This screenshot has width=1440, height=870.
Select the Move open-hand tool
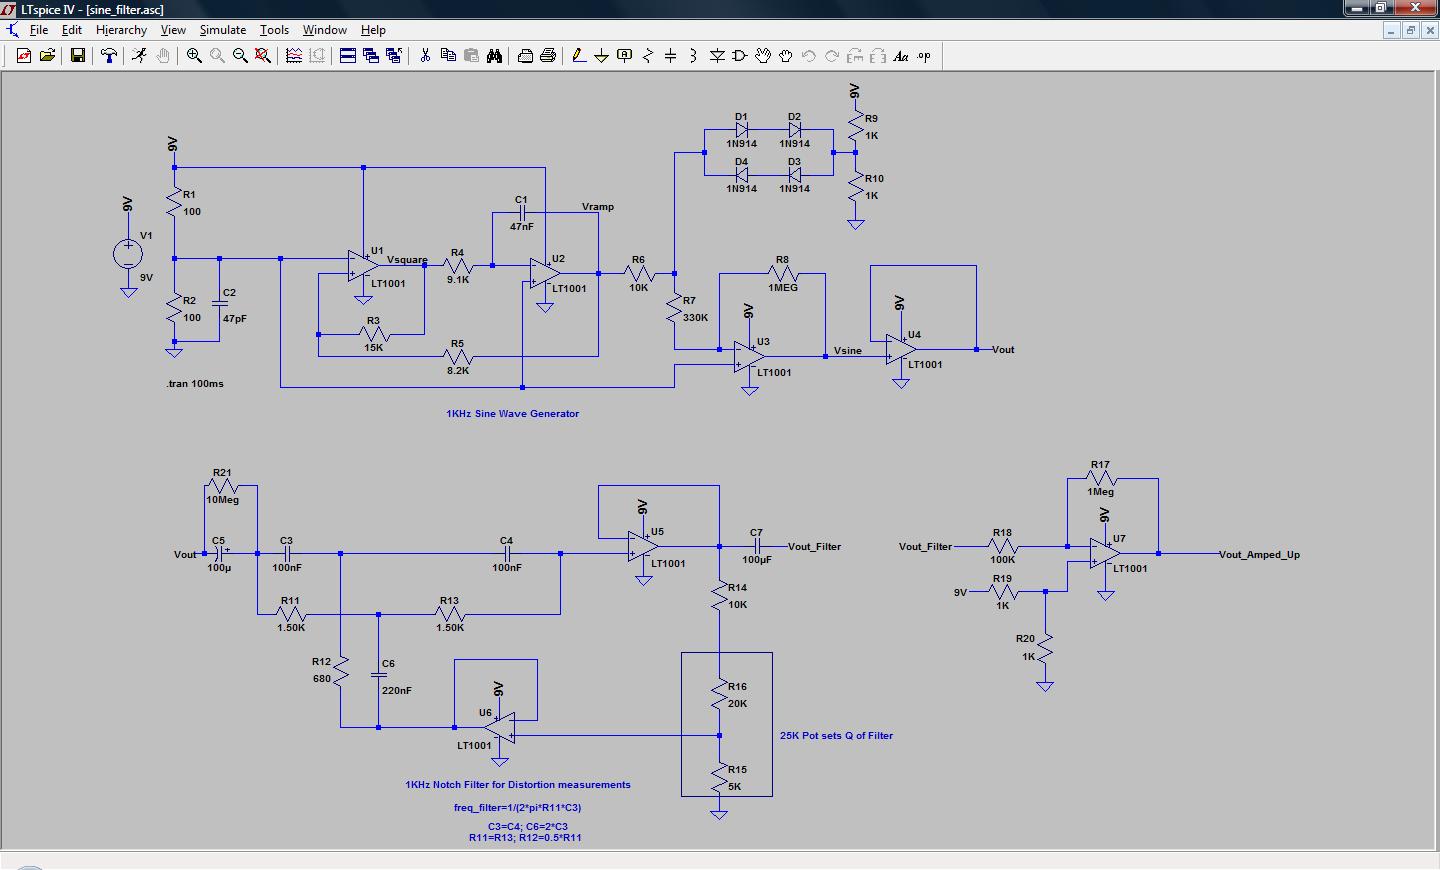tap(763, 56)
